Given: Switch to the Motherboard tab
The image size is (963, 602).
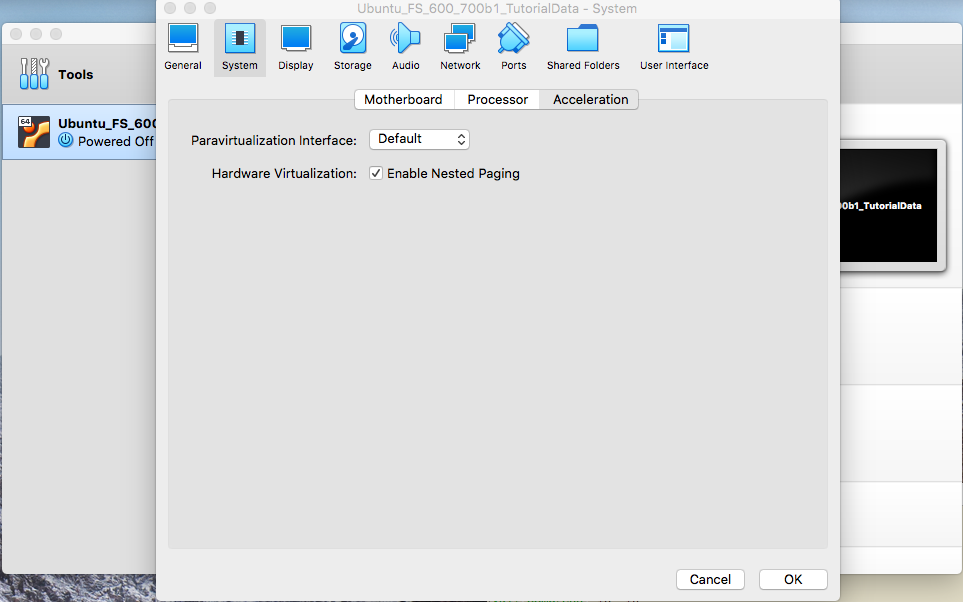Looking at the screenshot, I should pyautogui.click(x=403, y=99).
